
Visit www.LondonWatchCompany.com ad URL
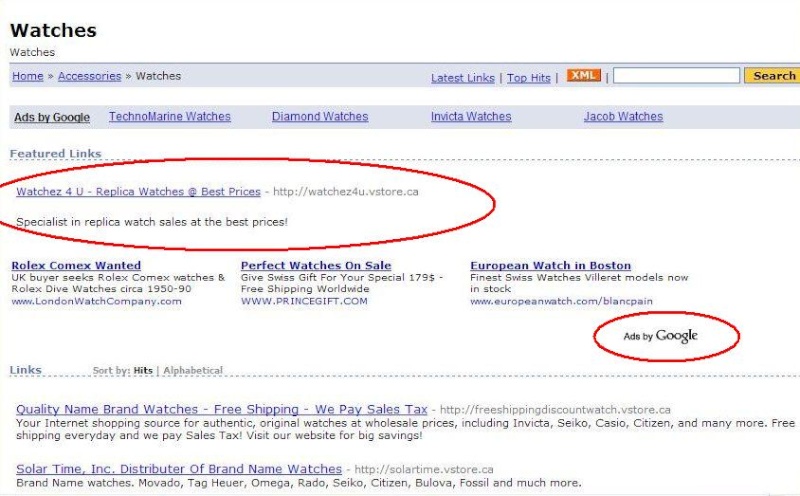tap(96, 301)
